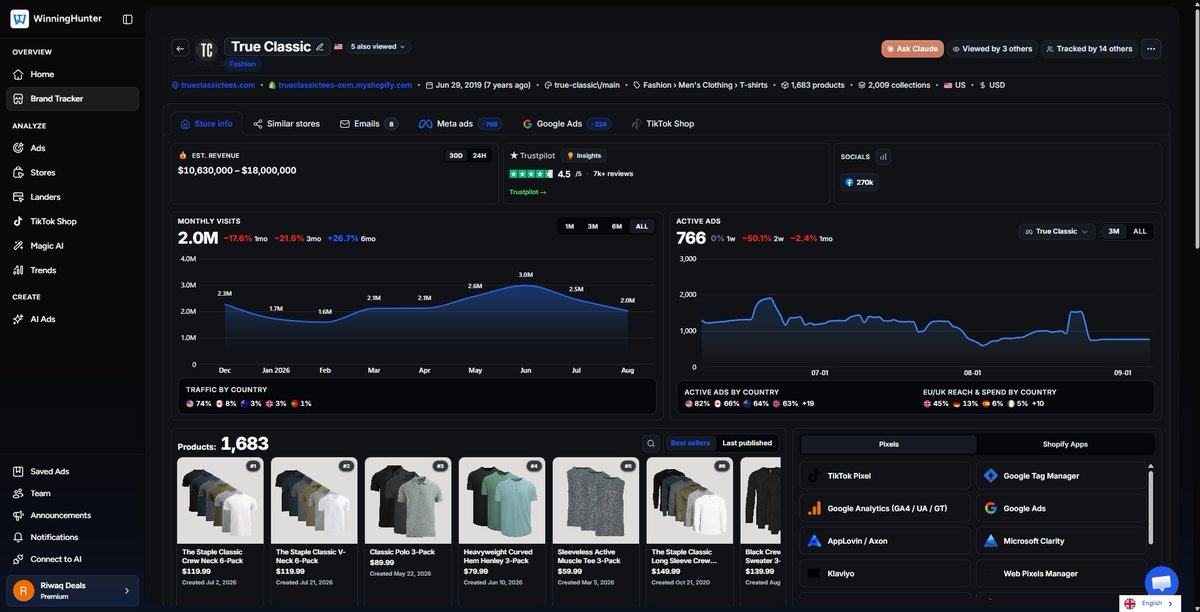
Task: Click the back arrow beside True Classic
Action: click(x=180, y=48)
